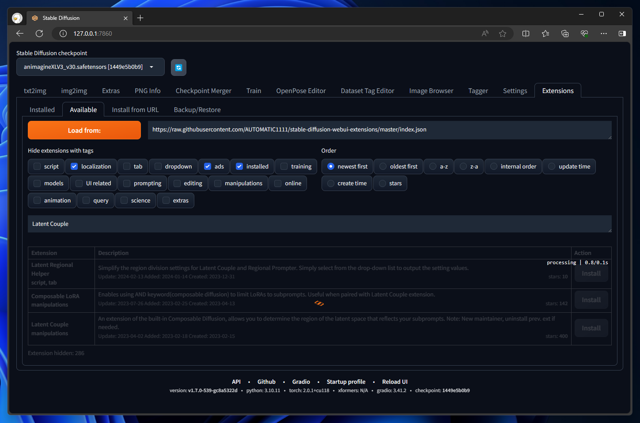The image size is (640, 423).
Task: Open the OpenPose Editor tab
Action: 301,91
